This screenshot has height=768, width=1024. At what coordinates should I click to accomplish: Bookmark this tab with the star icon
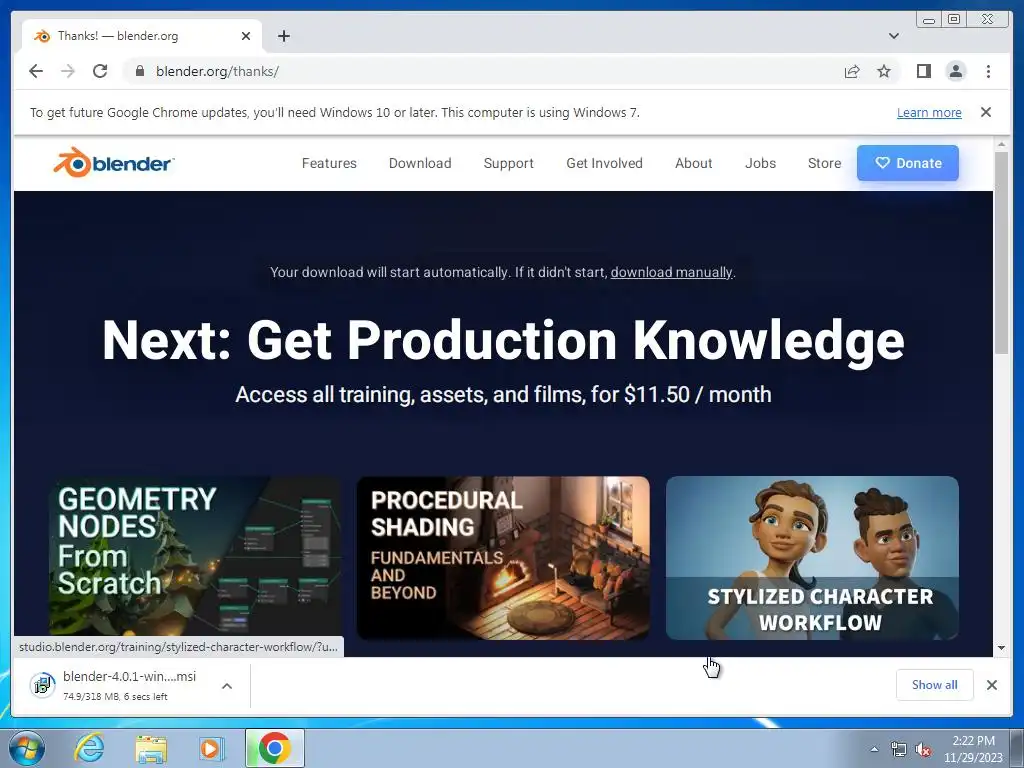pyautogui.click(x=884, y=71)
